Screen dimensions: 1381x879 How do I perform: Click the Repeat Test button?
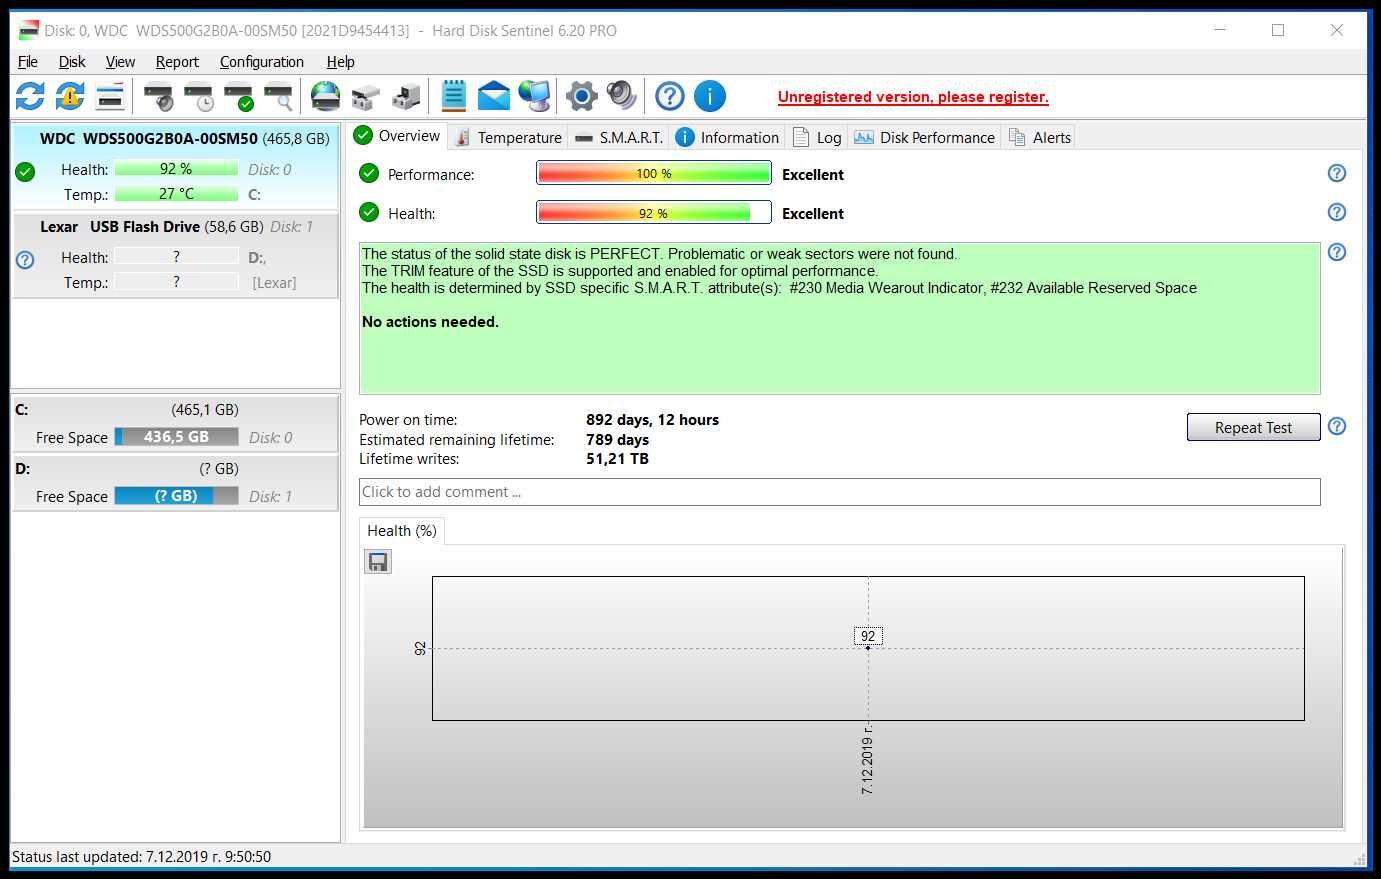coord(1253,427)
